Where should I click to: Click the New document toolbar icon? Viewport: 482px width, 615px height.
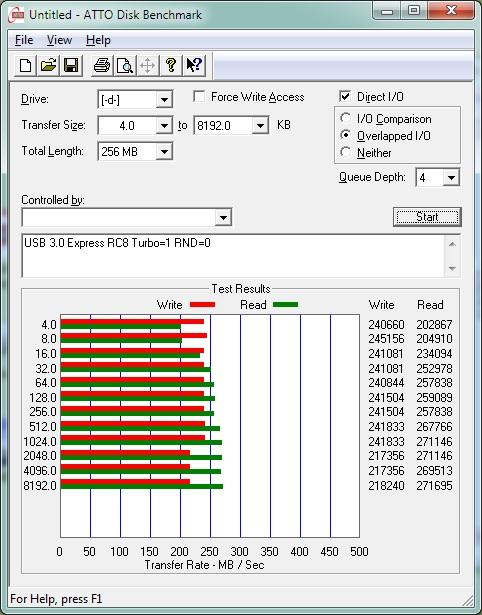click(x=25, y=65)
